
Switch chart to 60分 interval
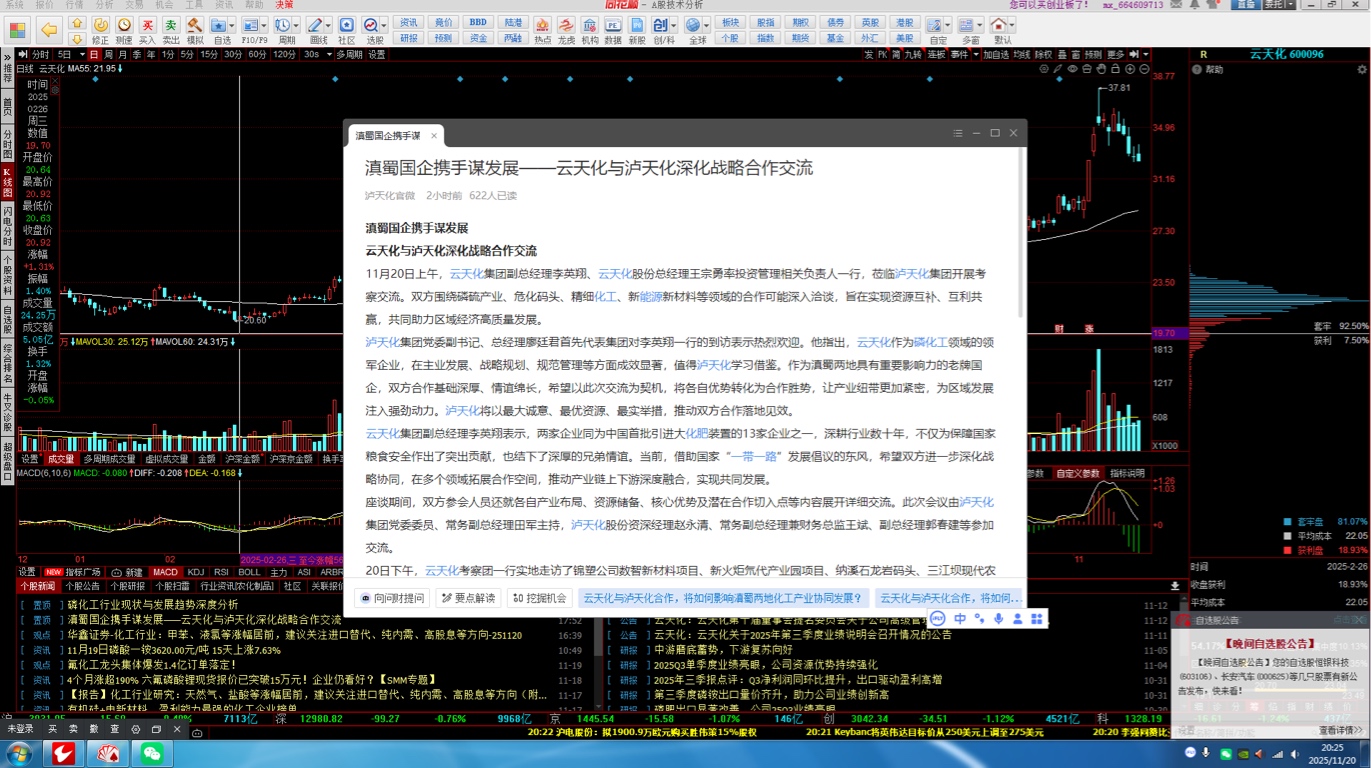pyautogui.click(x=256, y=54)
